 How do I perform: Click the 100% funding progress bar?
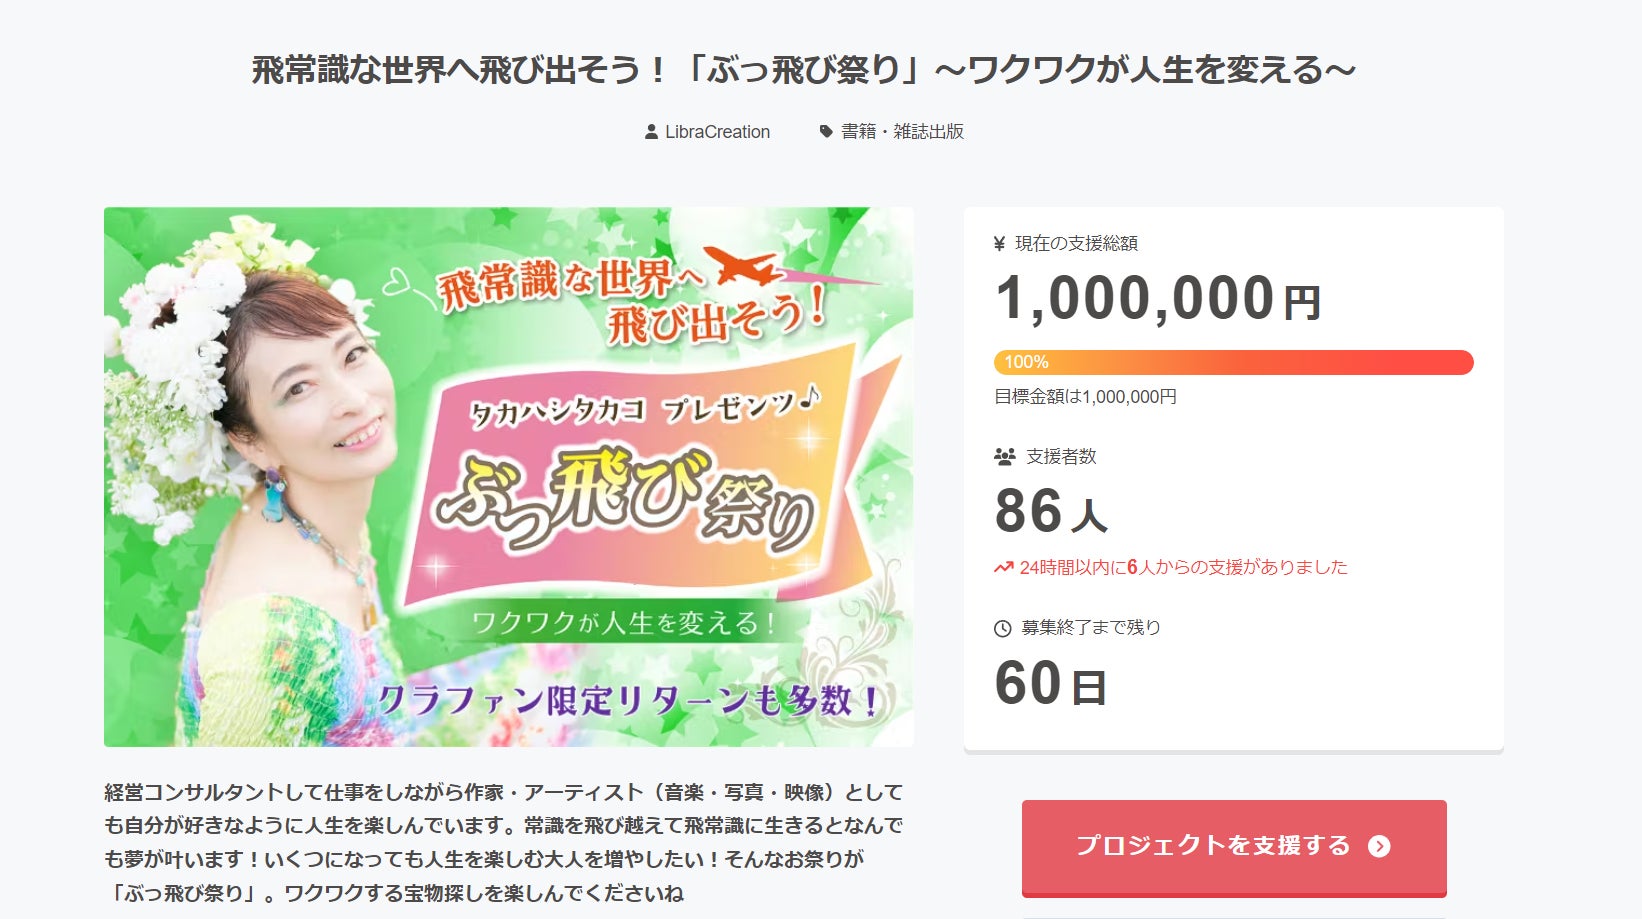pos(1233,362)
